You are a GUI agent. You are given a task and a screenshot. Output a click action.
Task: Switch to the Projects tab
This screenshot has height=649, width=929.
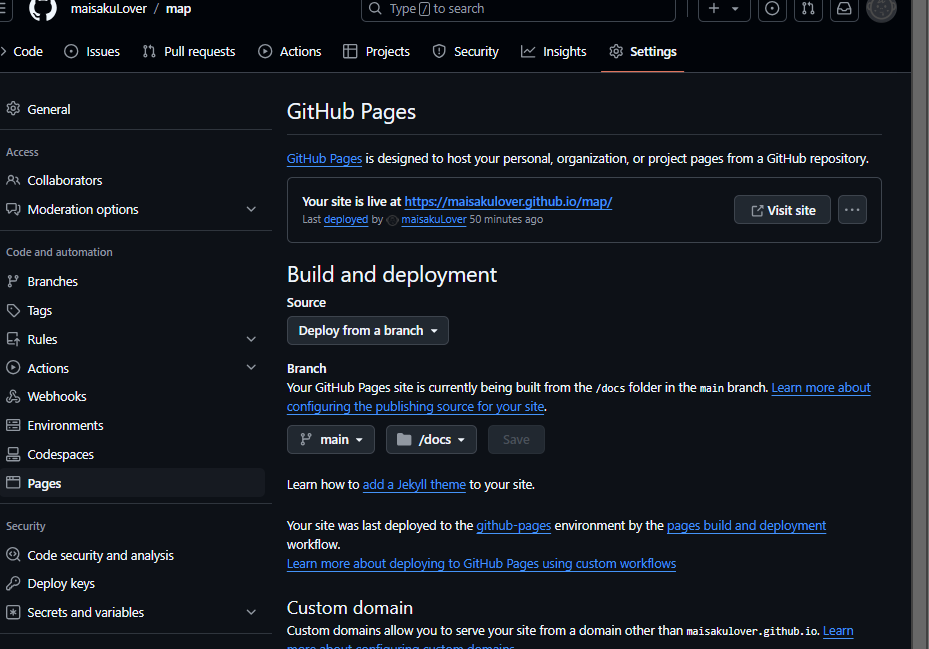coord(376,52)
